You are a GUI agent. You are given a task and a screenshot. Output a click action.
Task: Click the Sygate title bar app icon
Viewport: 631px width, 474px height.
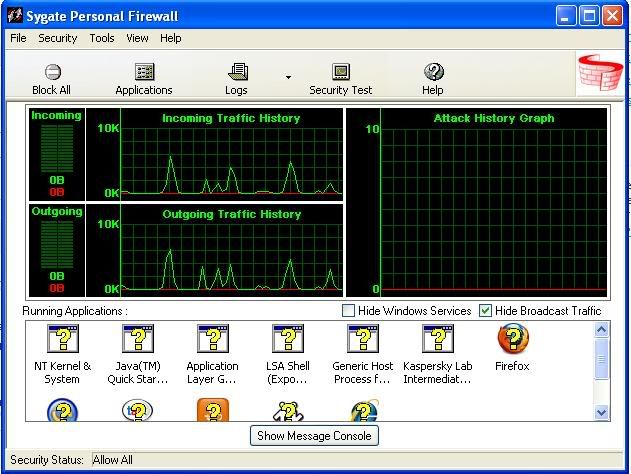click(x=15, y=16)
